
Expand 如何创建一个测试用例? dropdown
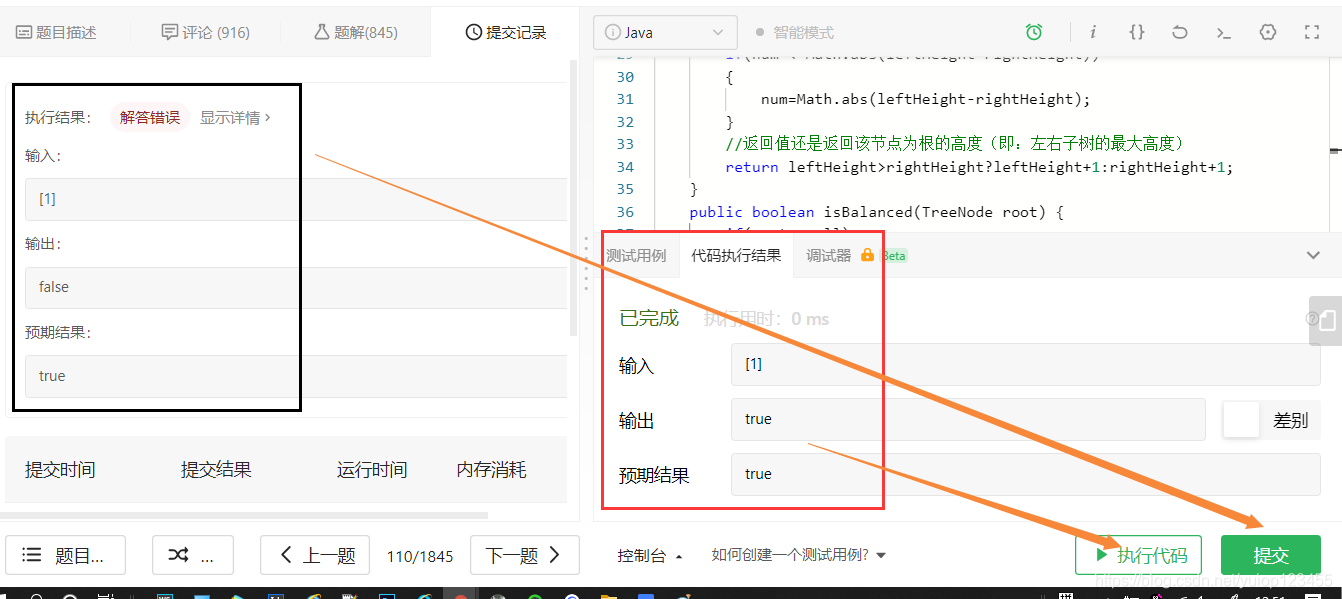click(798, 555)
